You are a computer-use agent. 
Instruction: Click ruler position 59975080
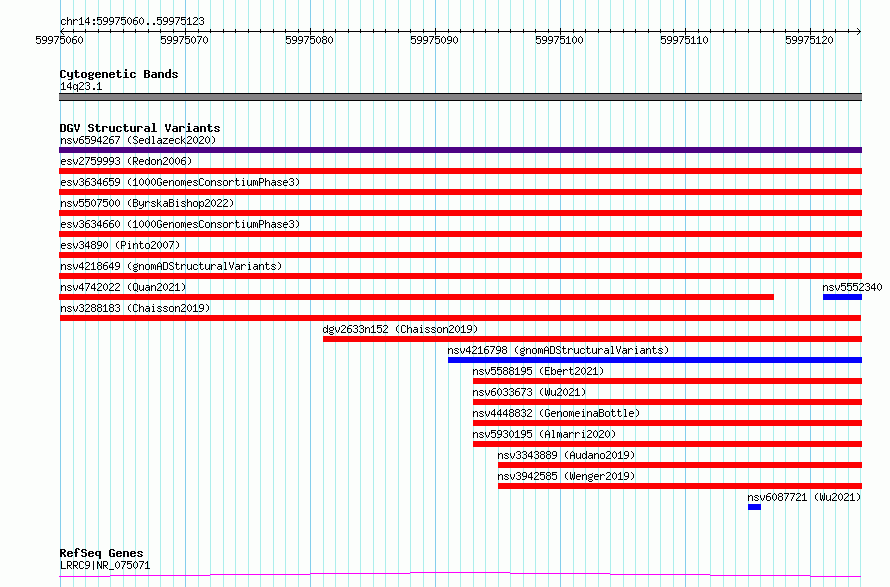click(309, 40)
